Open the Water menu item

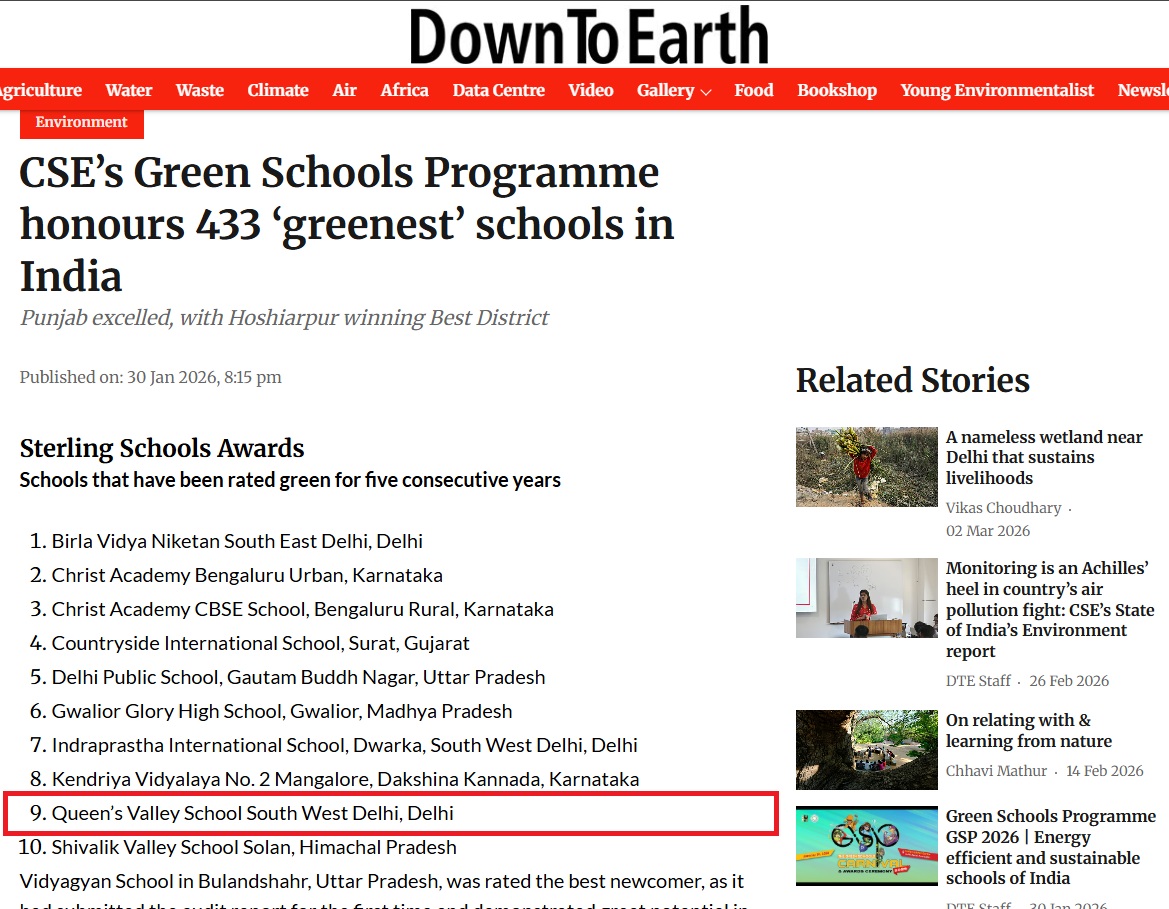coord(129,90)
